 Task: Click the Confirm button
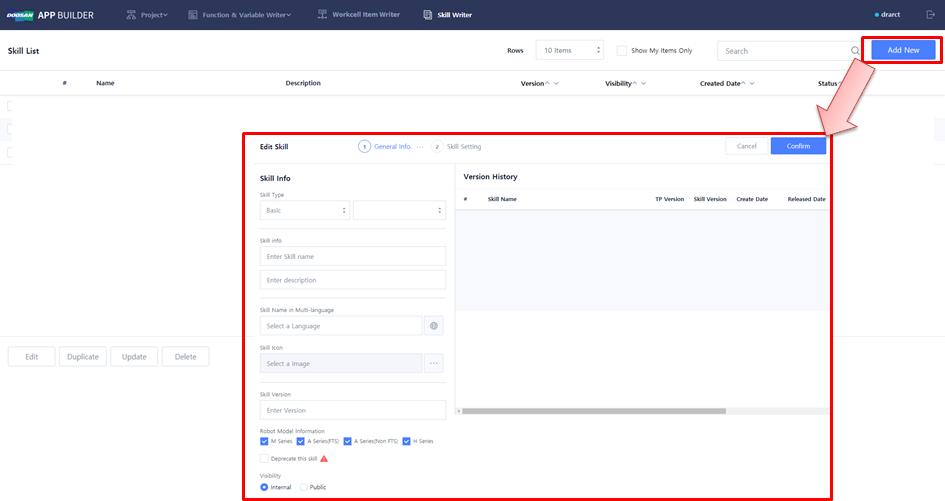pos(798,146)
